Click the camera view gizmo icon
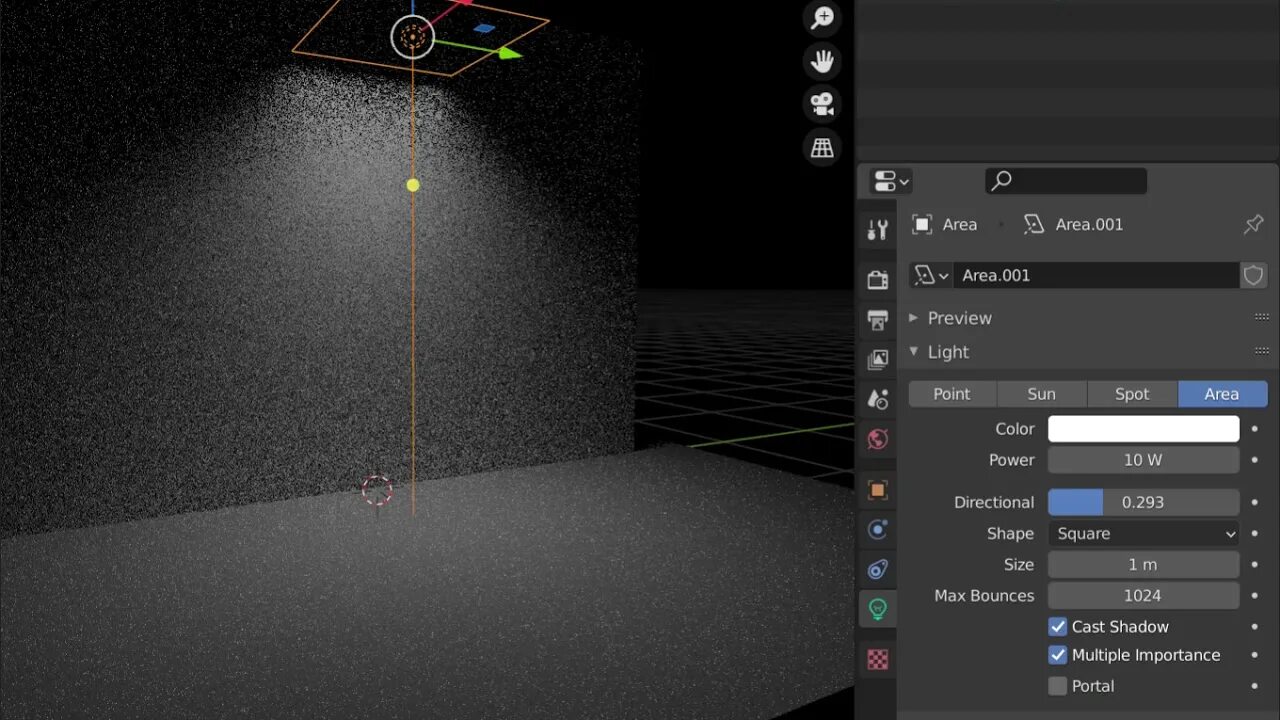Image resolution: width=1280 pixels, height=720 pixels. pos(821,104)
